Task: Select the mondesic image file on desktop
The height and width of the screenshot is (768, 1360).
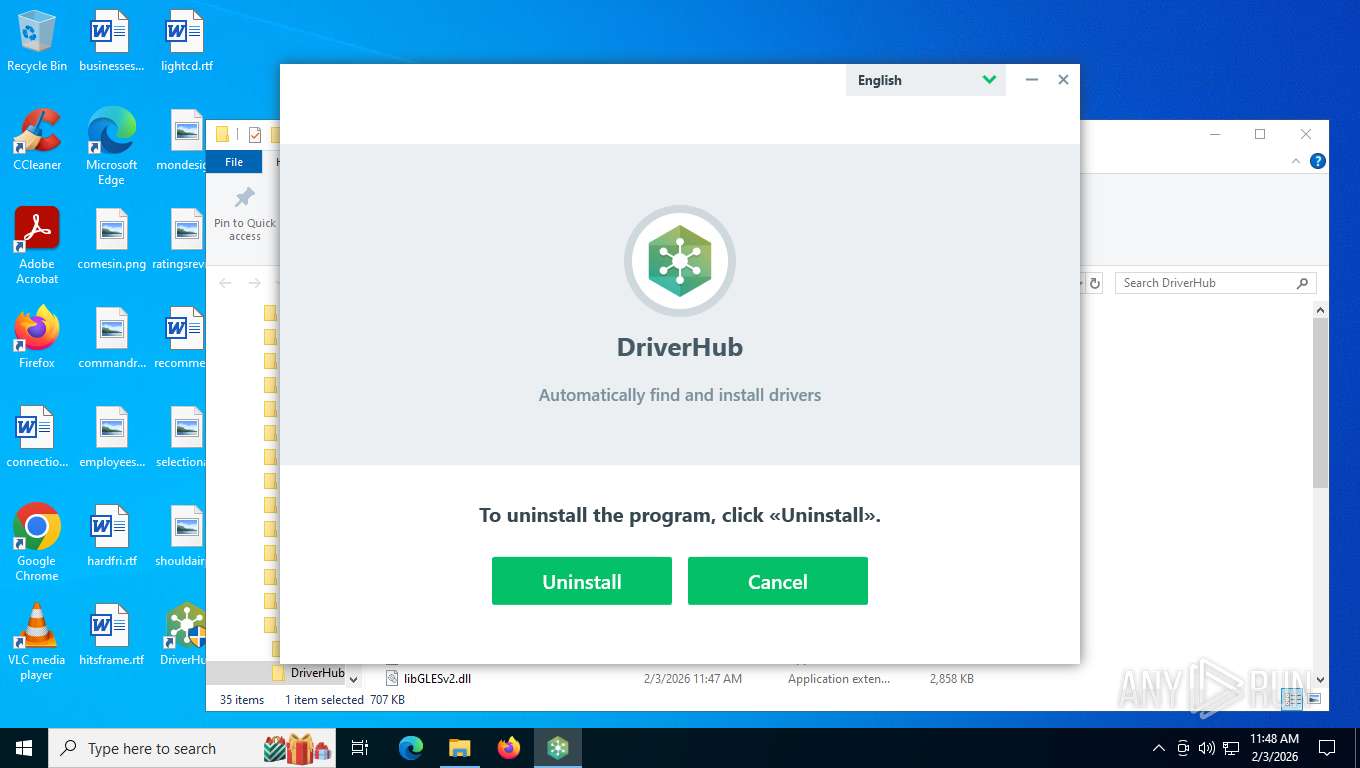Action: 181,140
